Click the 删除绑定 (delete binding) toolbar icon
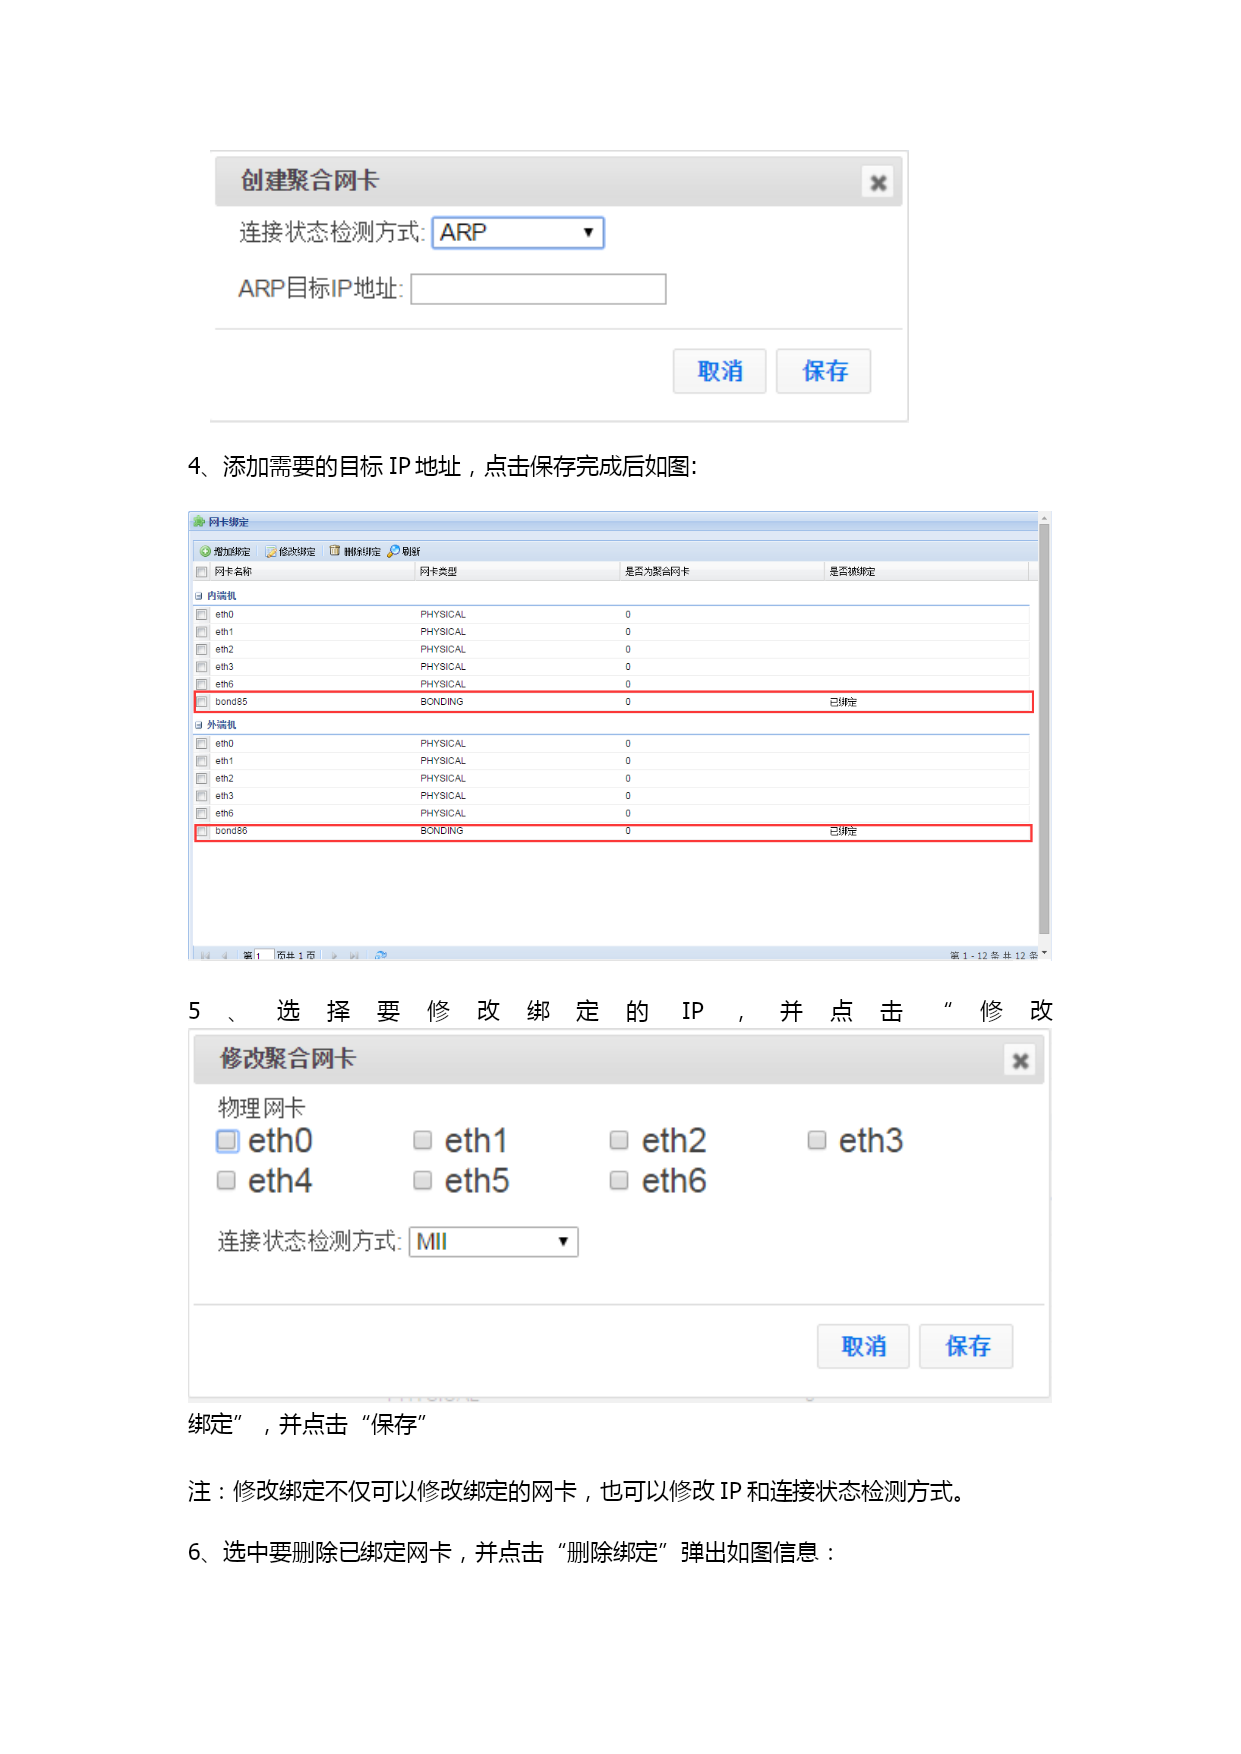This screenshot has width=1241, height=1754. [x=335, y=551]
